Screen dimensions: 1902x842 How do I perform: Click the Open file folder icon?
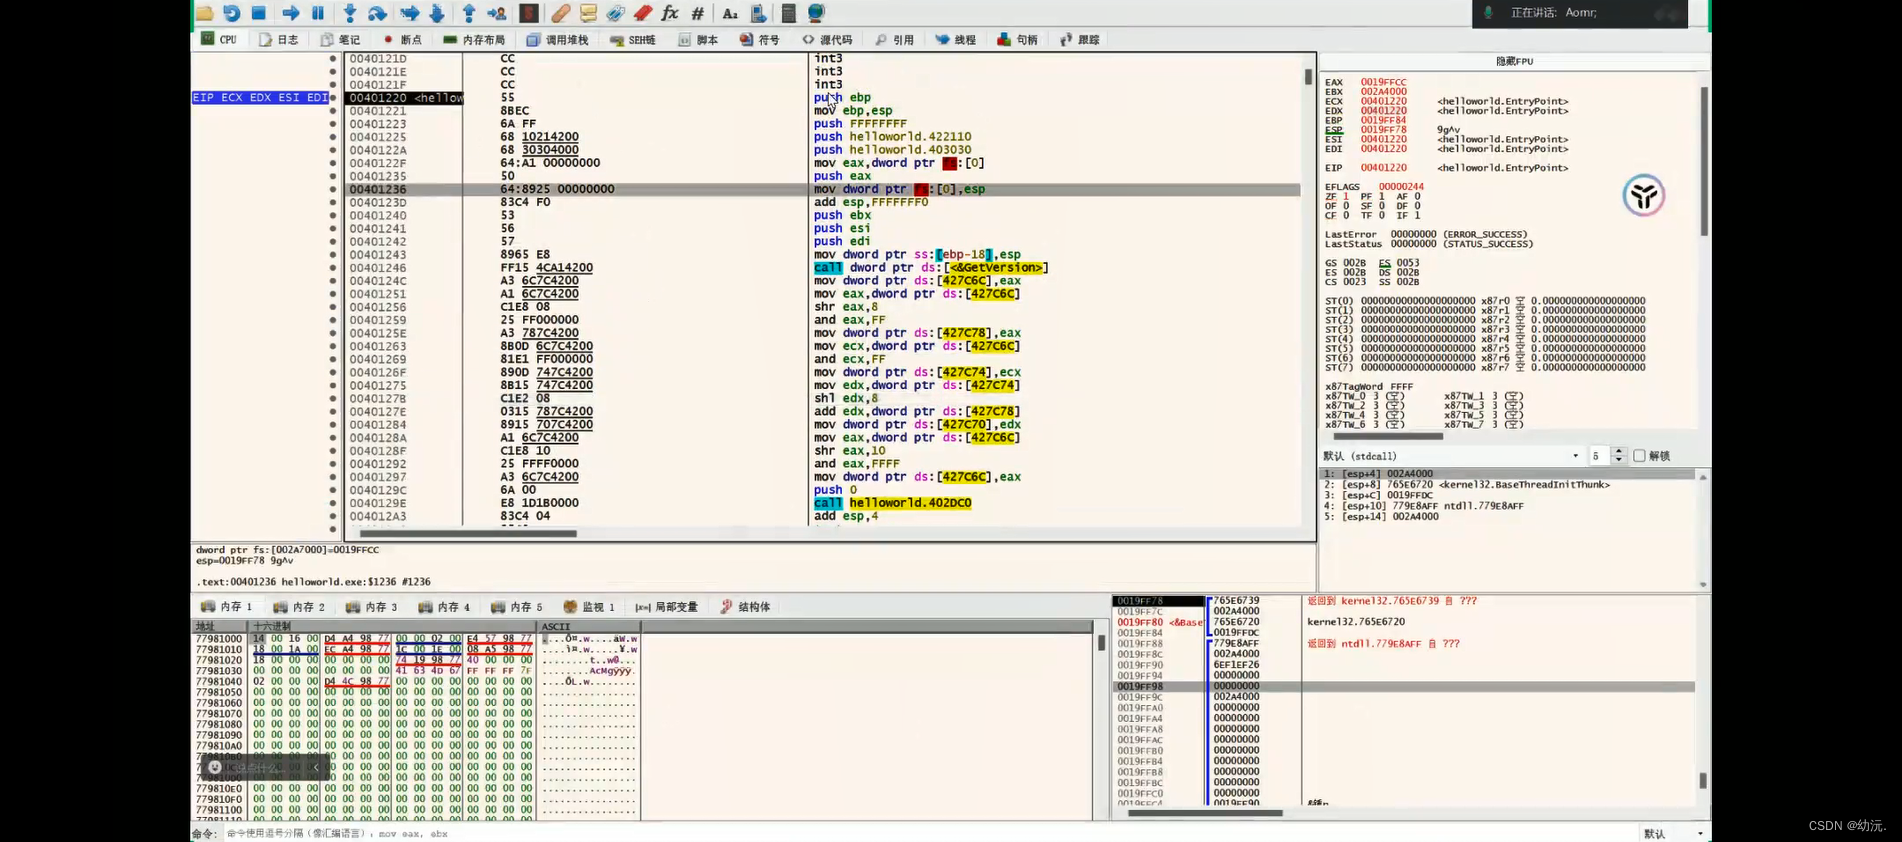205,13
